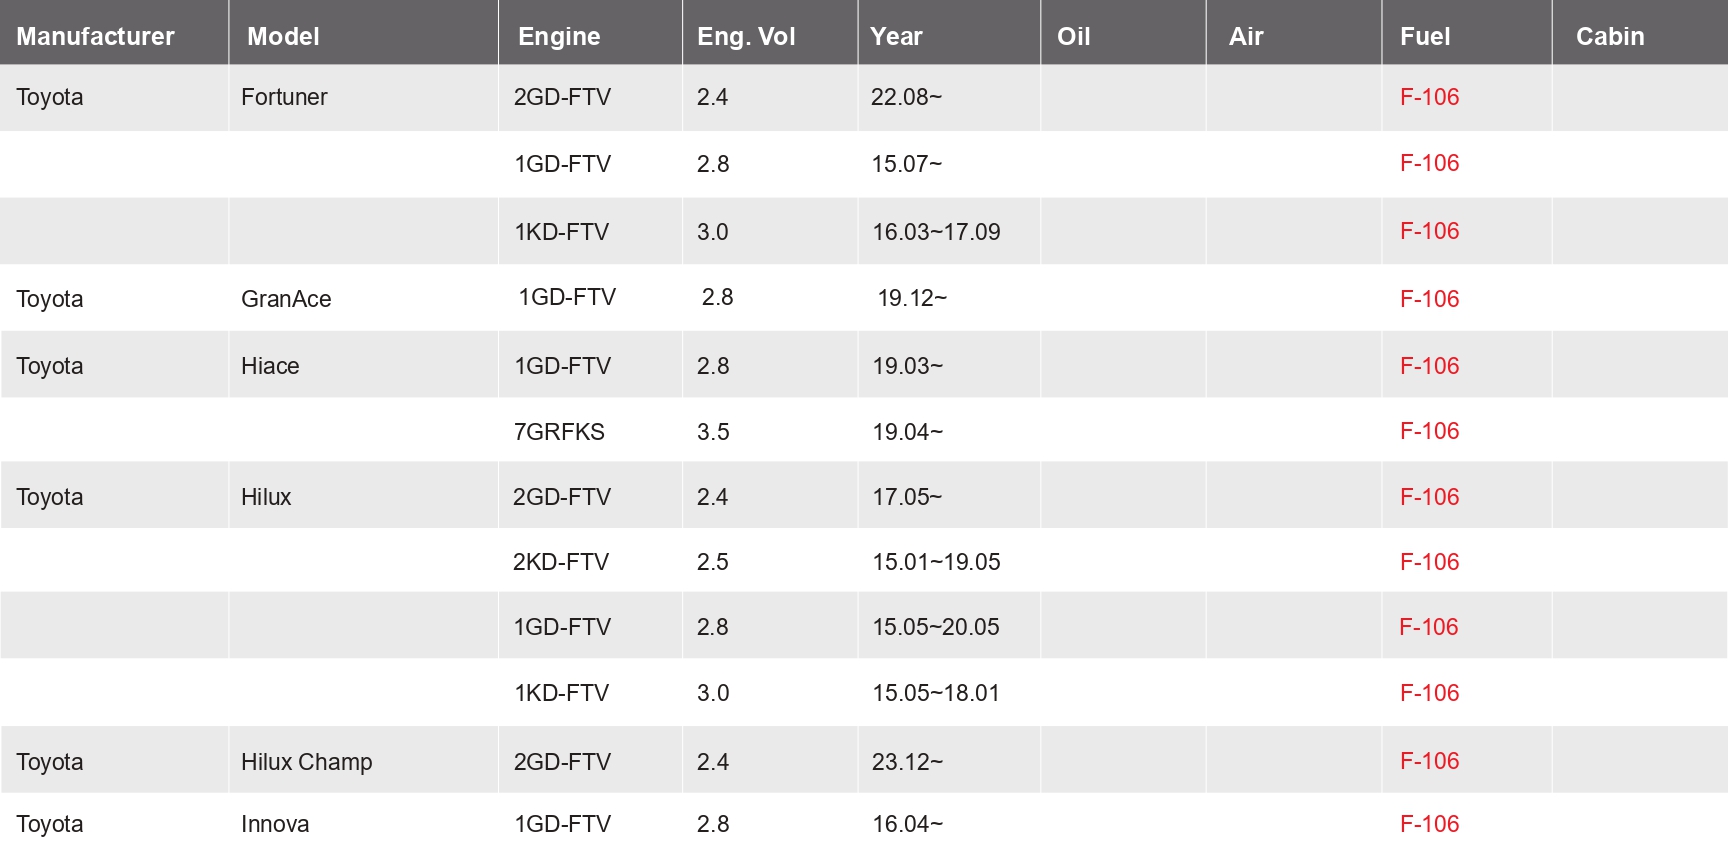Image resolution: width=1728 pixels, height=860 pixels.
Task: Click the Air column header
Action: pos(1246,36)
